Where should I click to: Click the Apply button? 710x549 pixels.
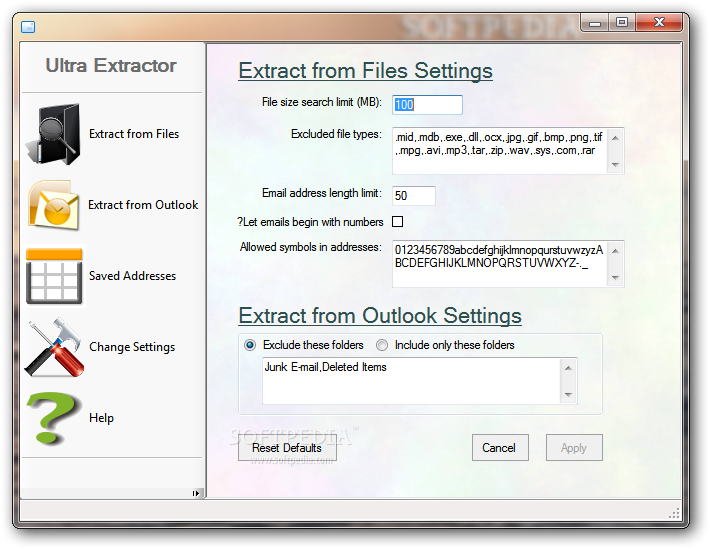click(574, 448)
